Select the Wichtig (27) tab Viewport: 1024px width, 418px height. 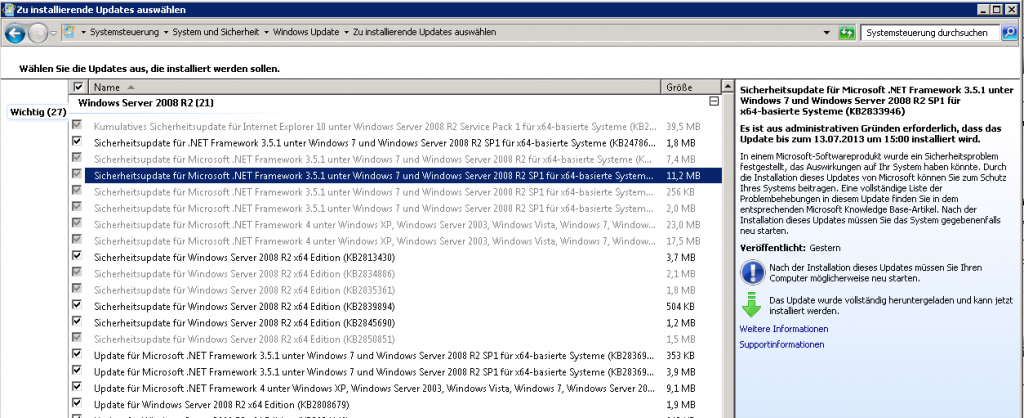[x=38, y=112]
